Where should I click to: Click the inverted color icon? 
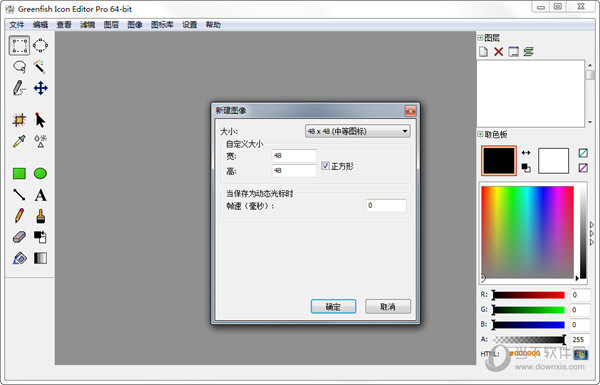point(583,168)
